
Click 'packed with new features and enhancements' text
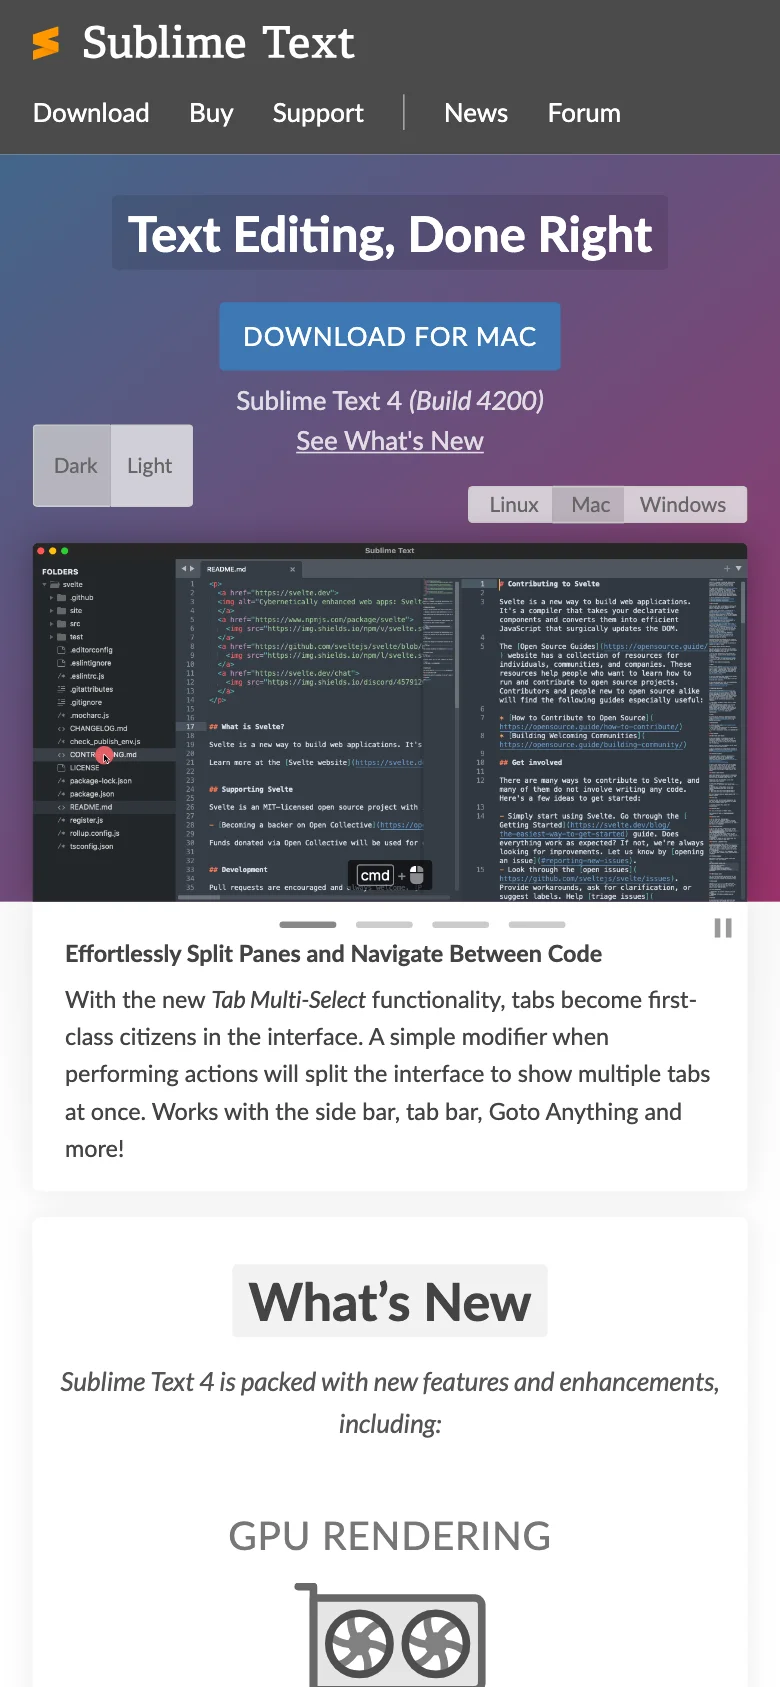[x=478, y=1382]
